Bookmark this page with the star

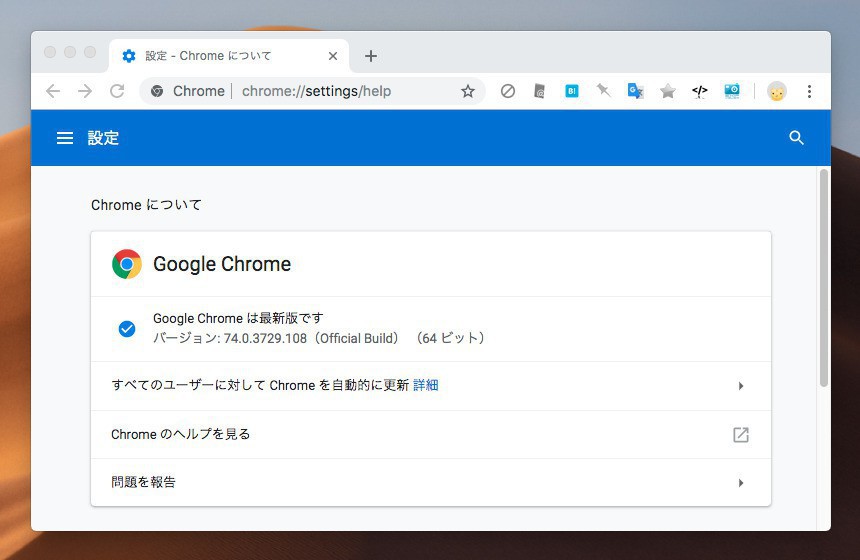[x=468, y=91]
